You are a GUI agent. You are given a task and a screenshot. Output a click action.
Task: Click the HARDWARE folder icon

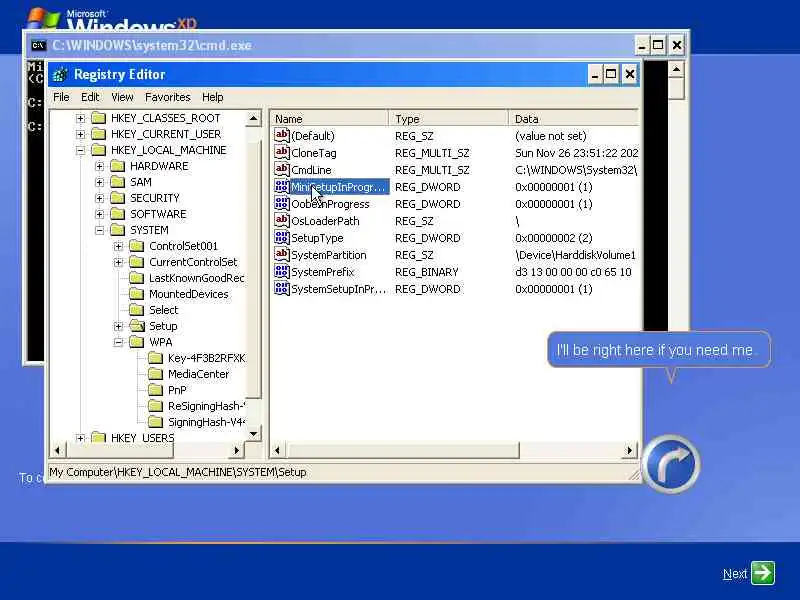pyautogui.click(x=117, y=166)
